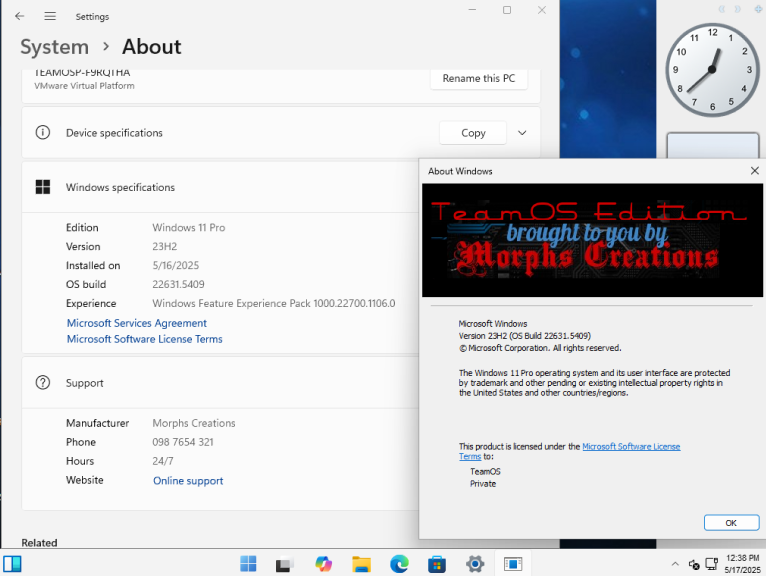Click the Private licensee text in dialog
The height and width of the screenshot is (576, 766).
click(x=483, y=484)
